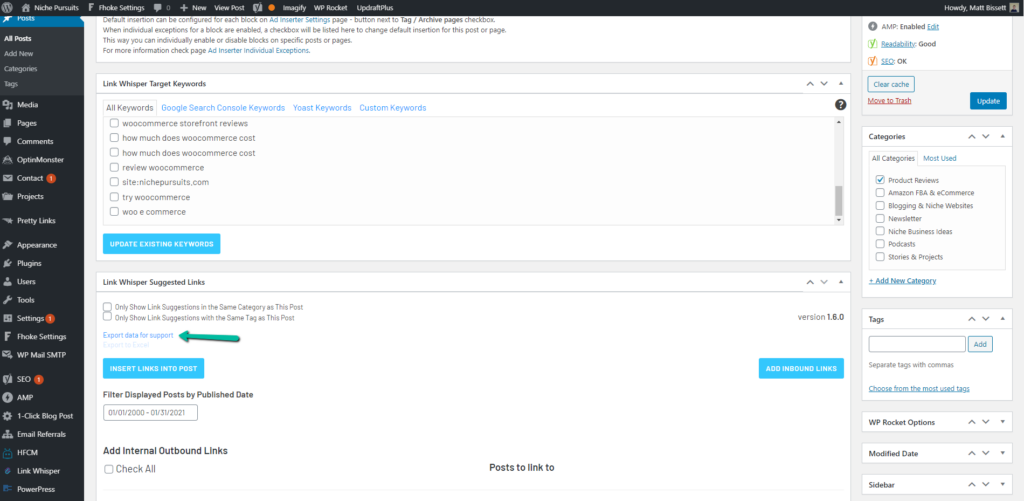Viewport: 1024px width, 501px height.
Task: Click Add Inbound Links button
Action: pos(801,368)
